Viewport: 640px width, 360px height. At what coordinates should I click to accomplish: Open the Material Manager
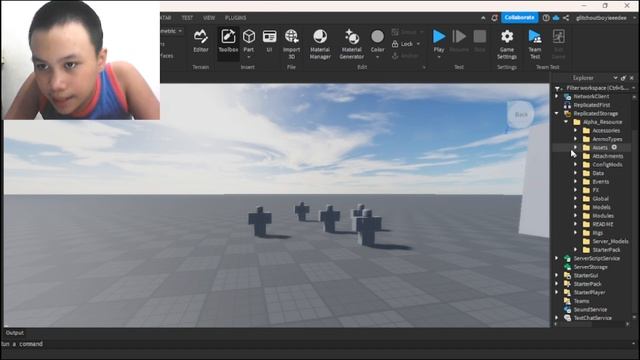pos(320,43)
